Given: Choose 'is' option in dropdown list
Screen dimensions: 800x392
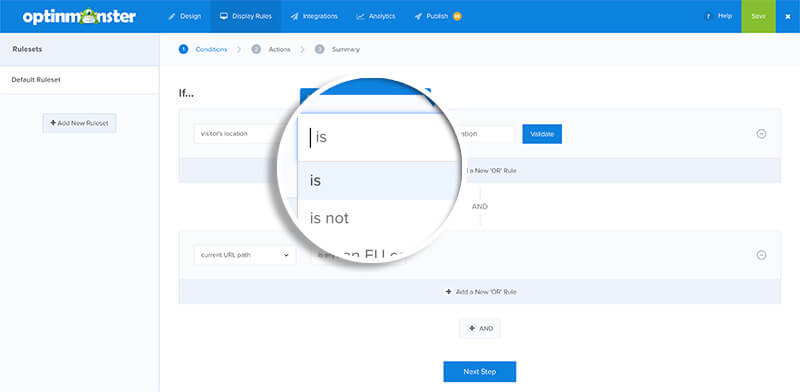Looking at the screenshot, I should point(377,181).
